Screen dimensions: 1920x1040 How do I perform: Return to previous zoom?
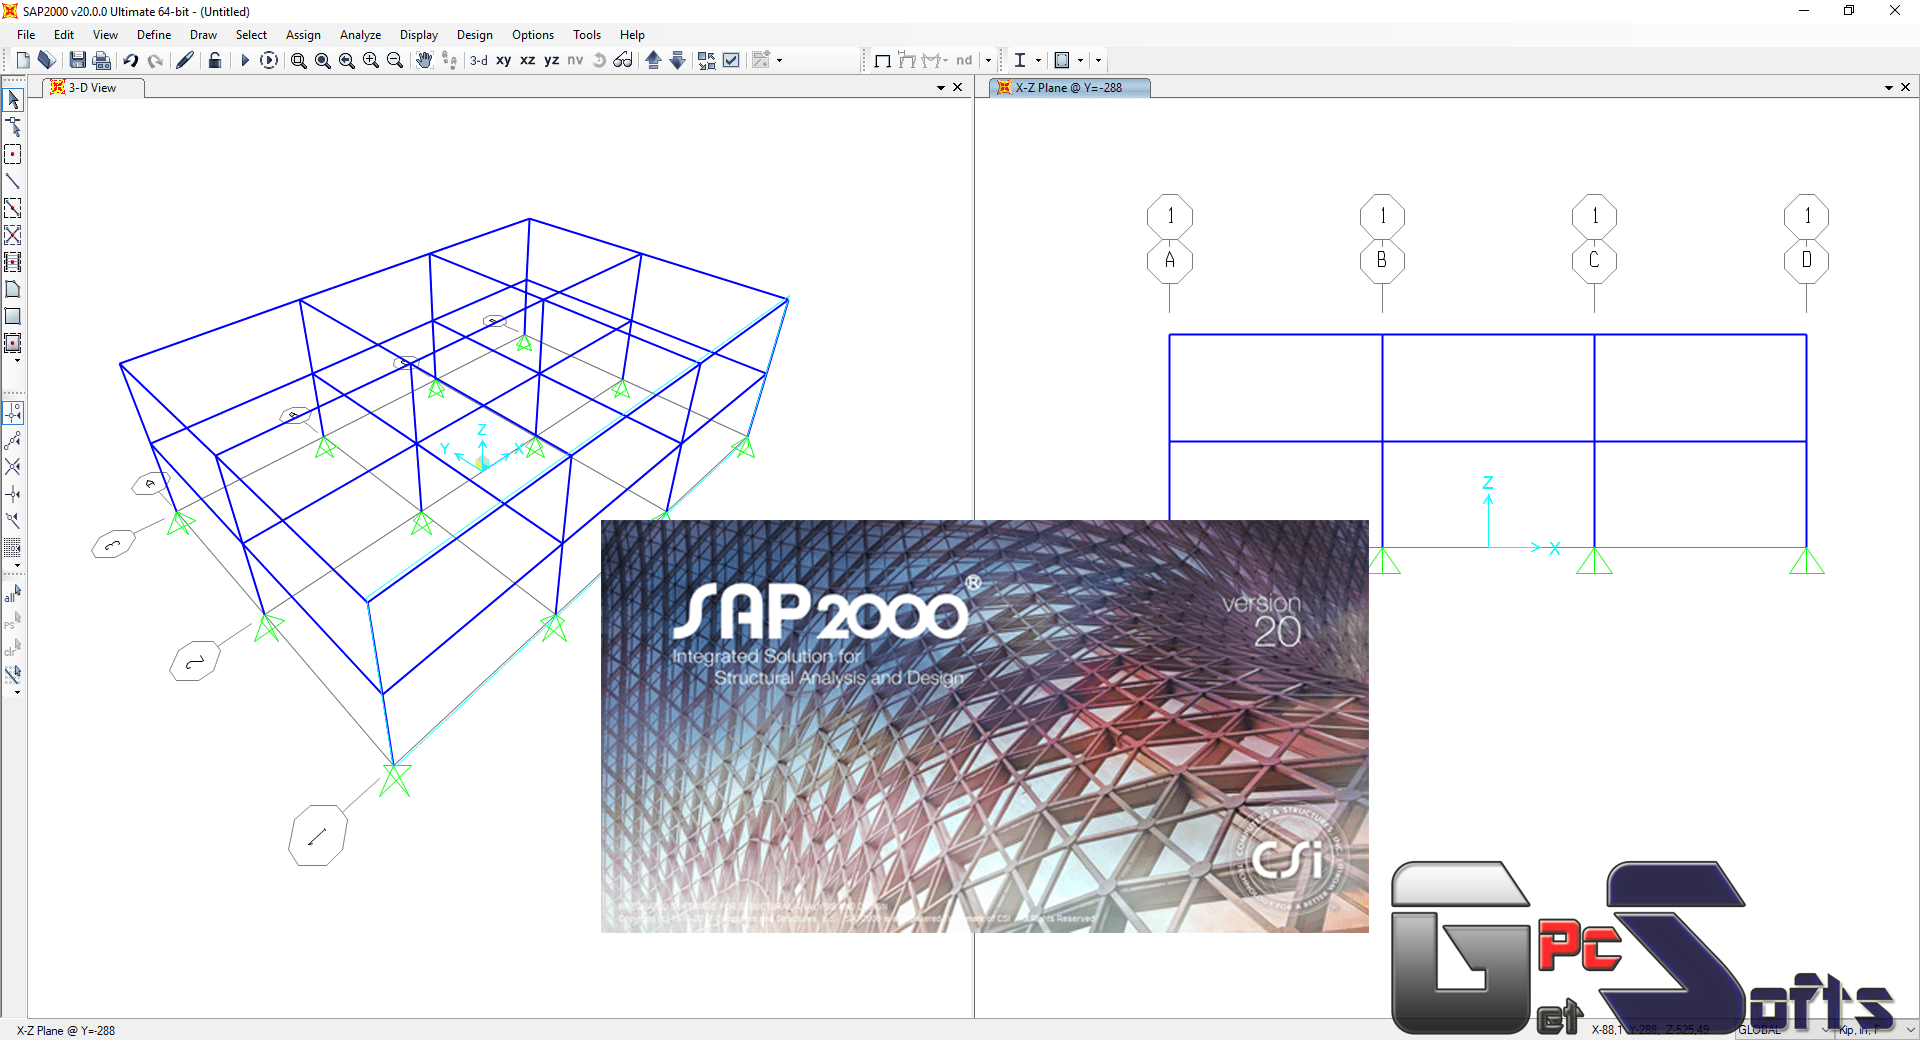point(347,60)
